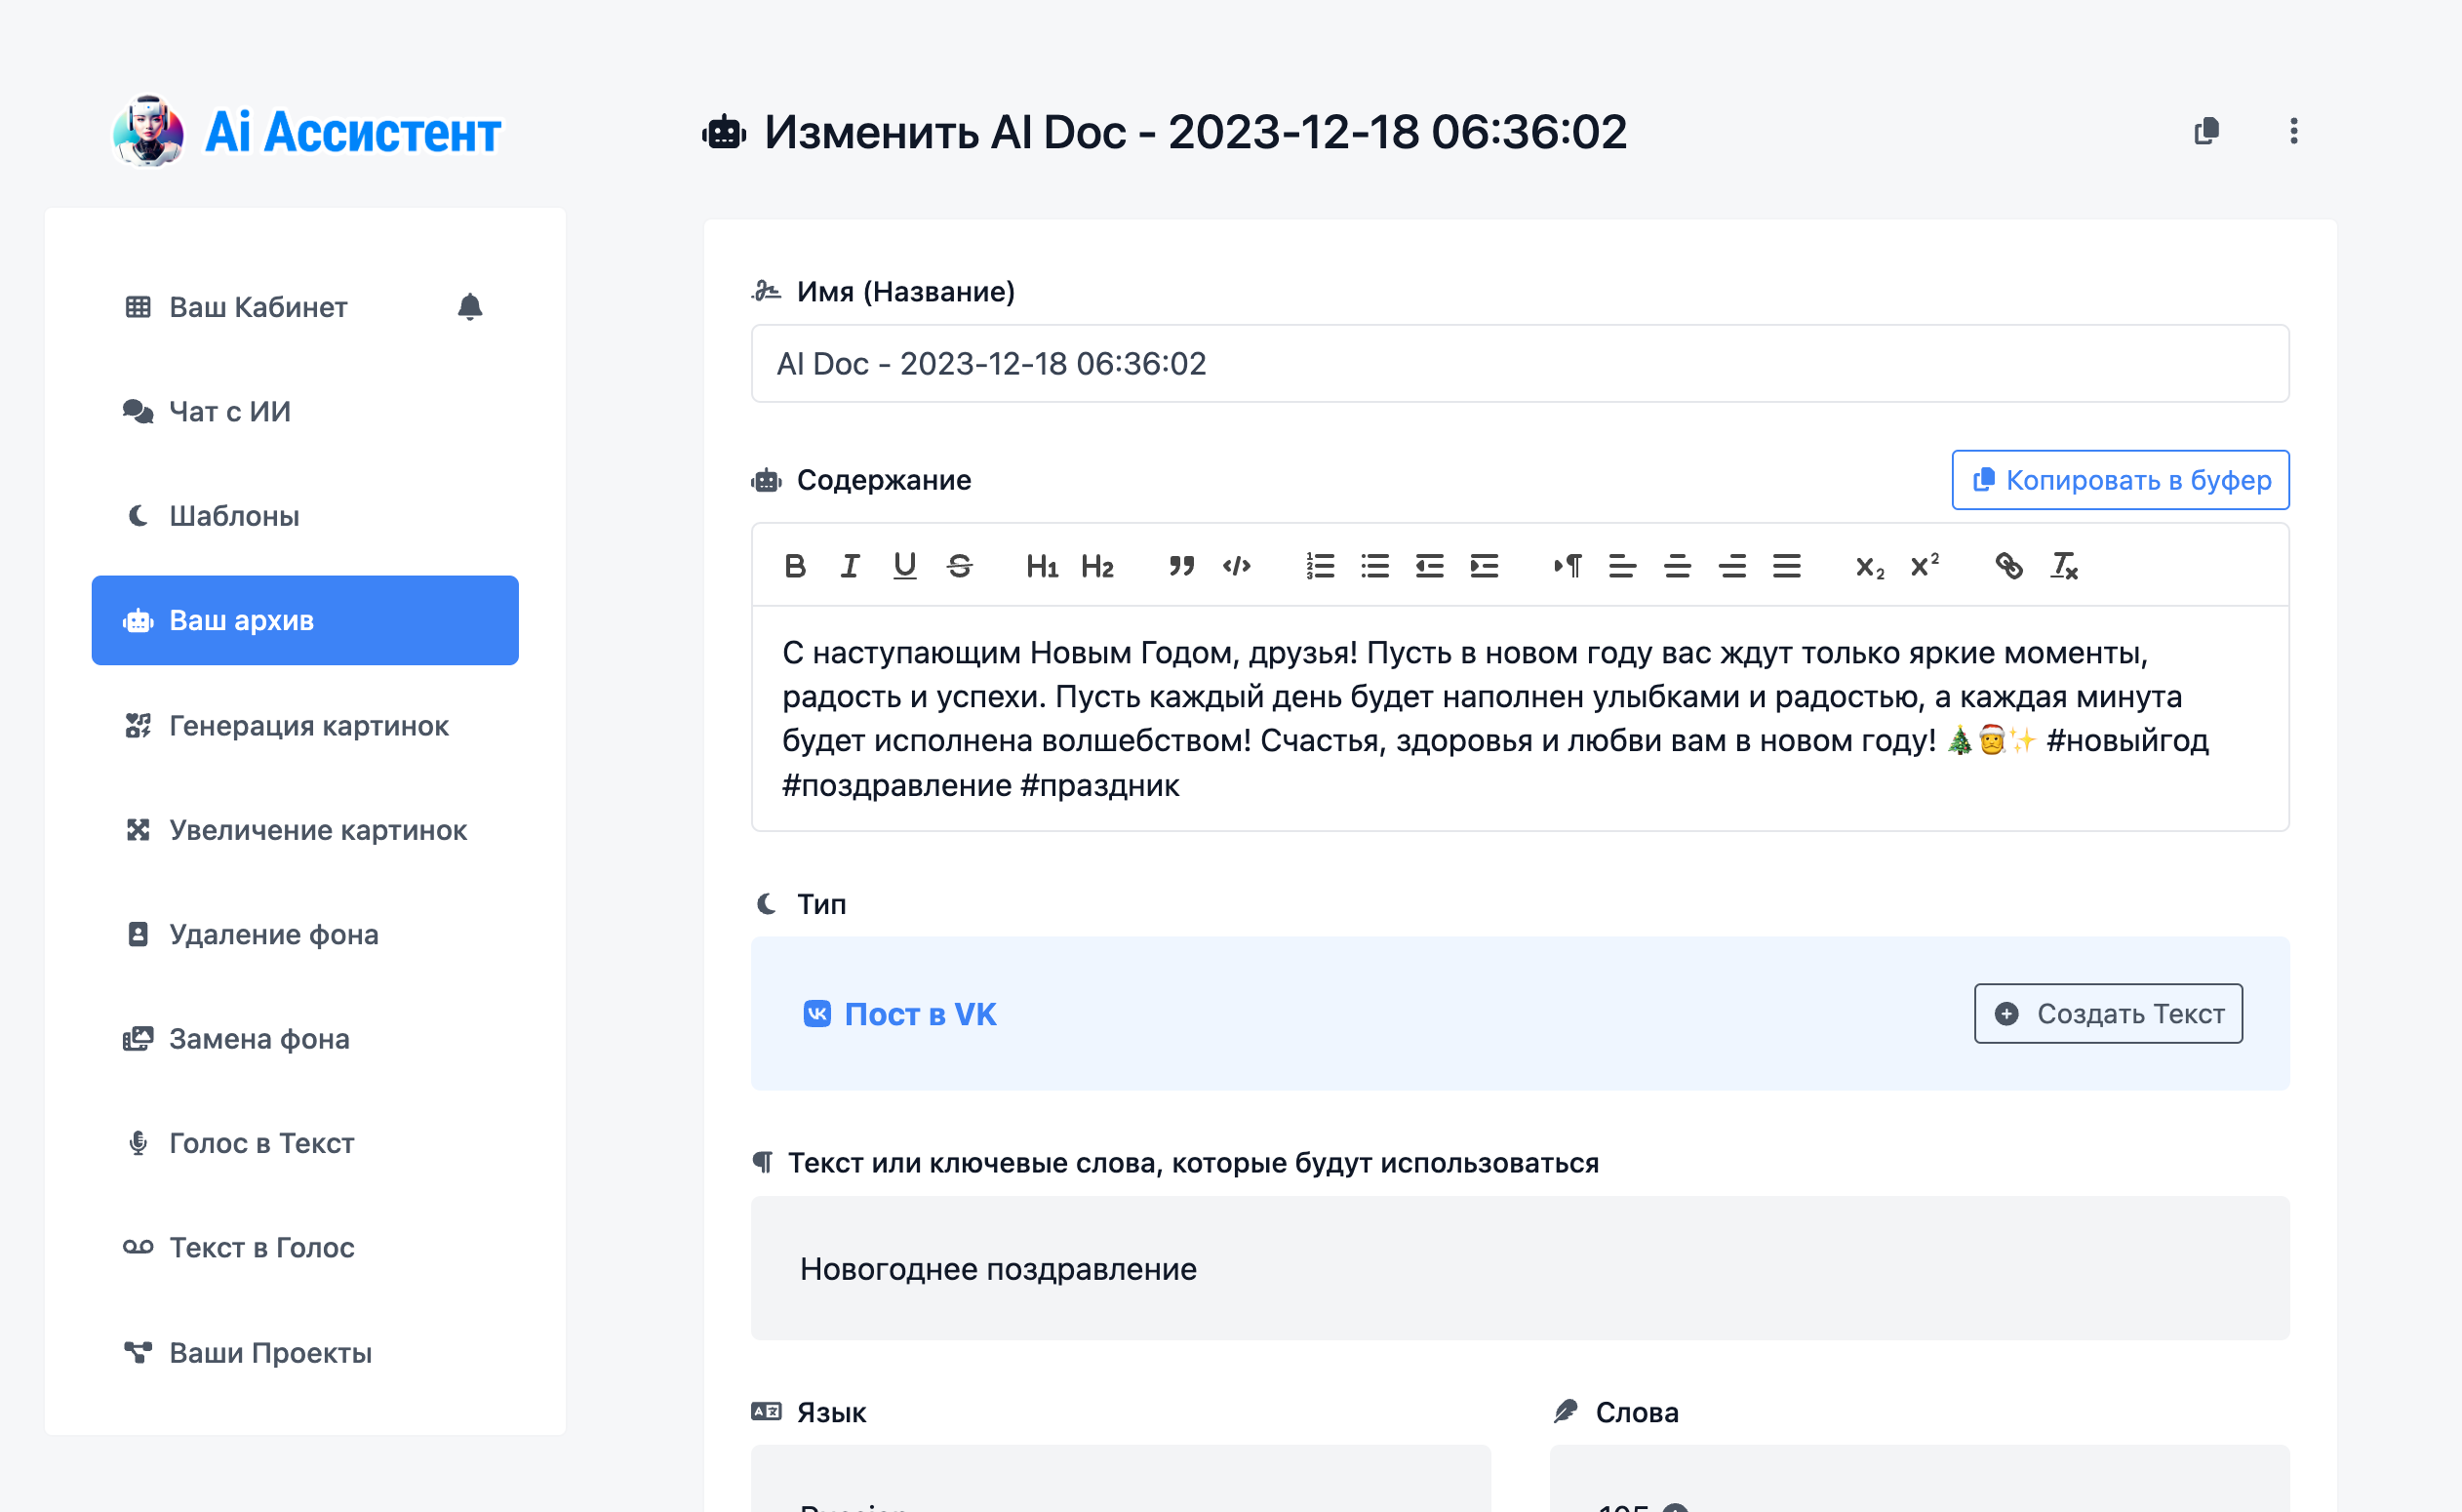The image size is (2462, 1512).
Task: Open Чат с ИИ in sidebar
Action: 230,411
